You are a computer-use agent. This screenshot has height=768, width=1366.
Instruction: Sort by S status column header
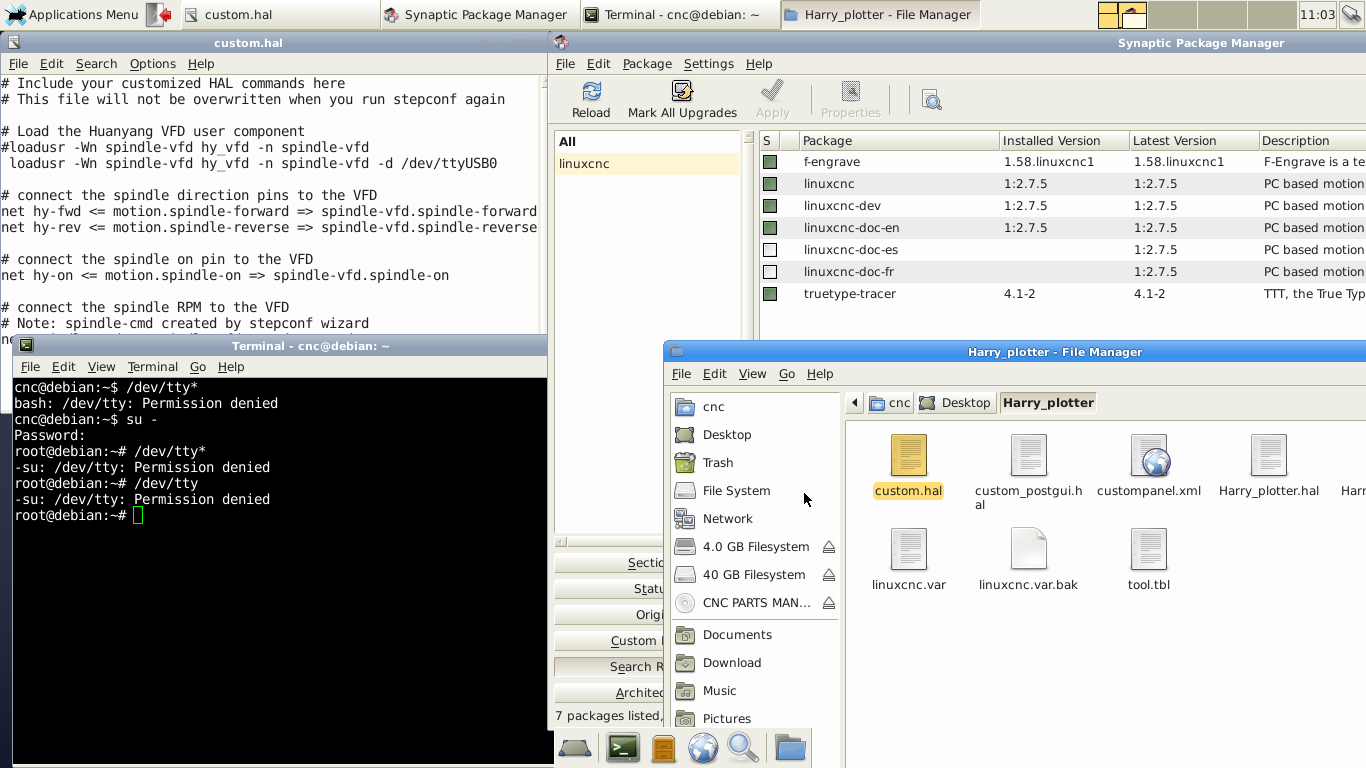tap(769, 140)
